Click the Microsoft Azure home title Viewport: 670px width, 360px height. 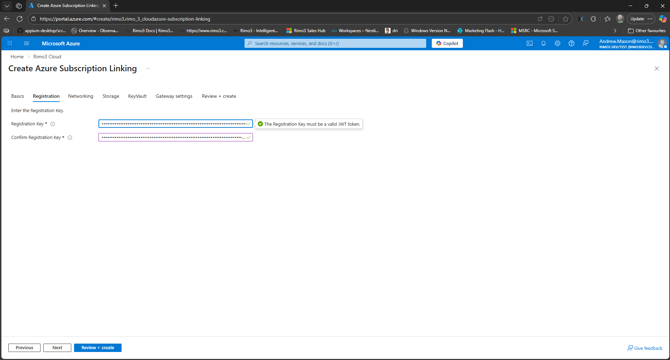click(x=61, y=44)
